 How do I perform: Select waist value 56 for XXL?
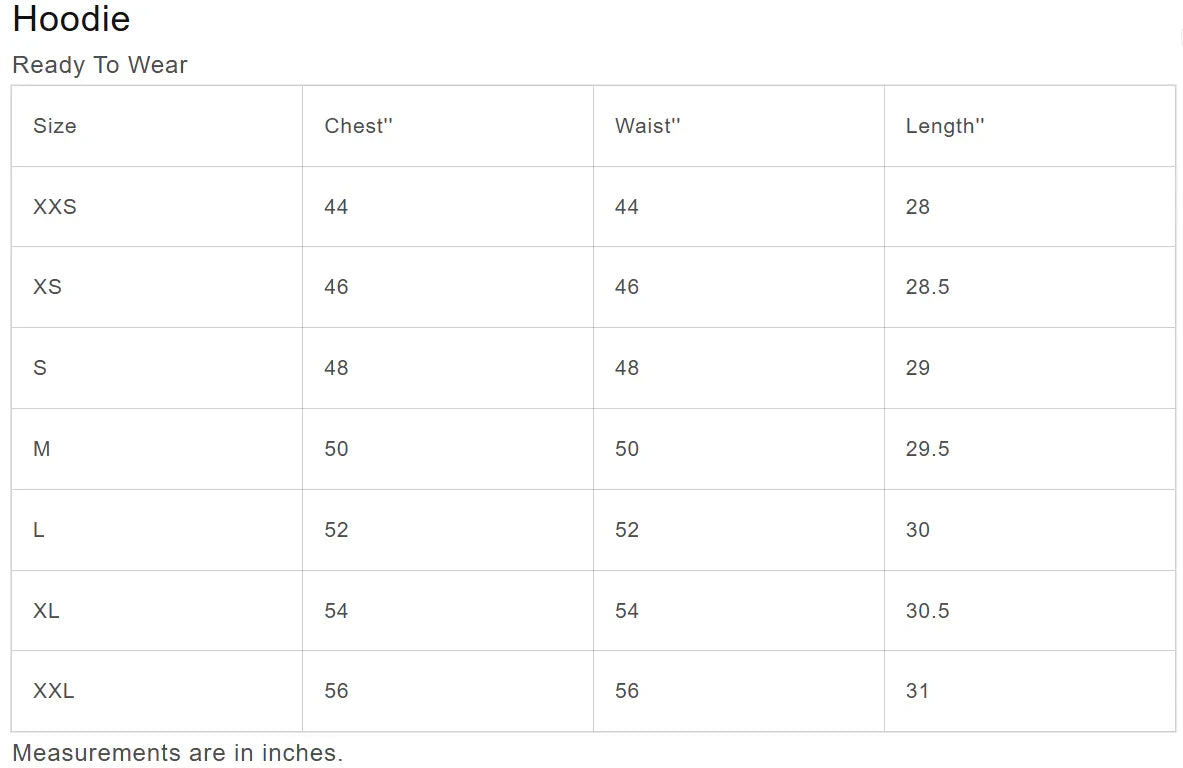tap(627, 691)
